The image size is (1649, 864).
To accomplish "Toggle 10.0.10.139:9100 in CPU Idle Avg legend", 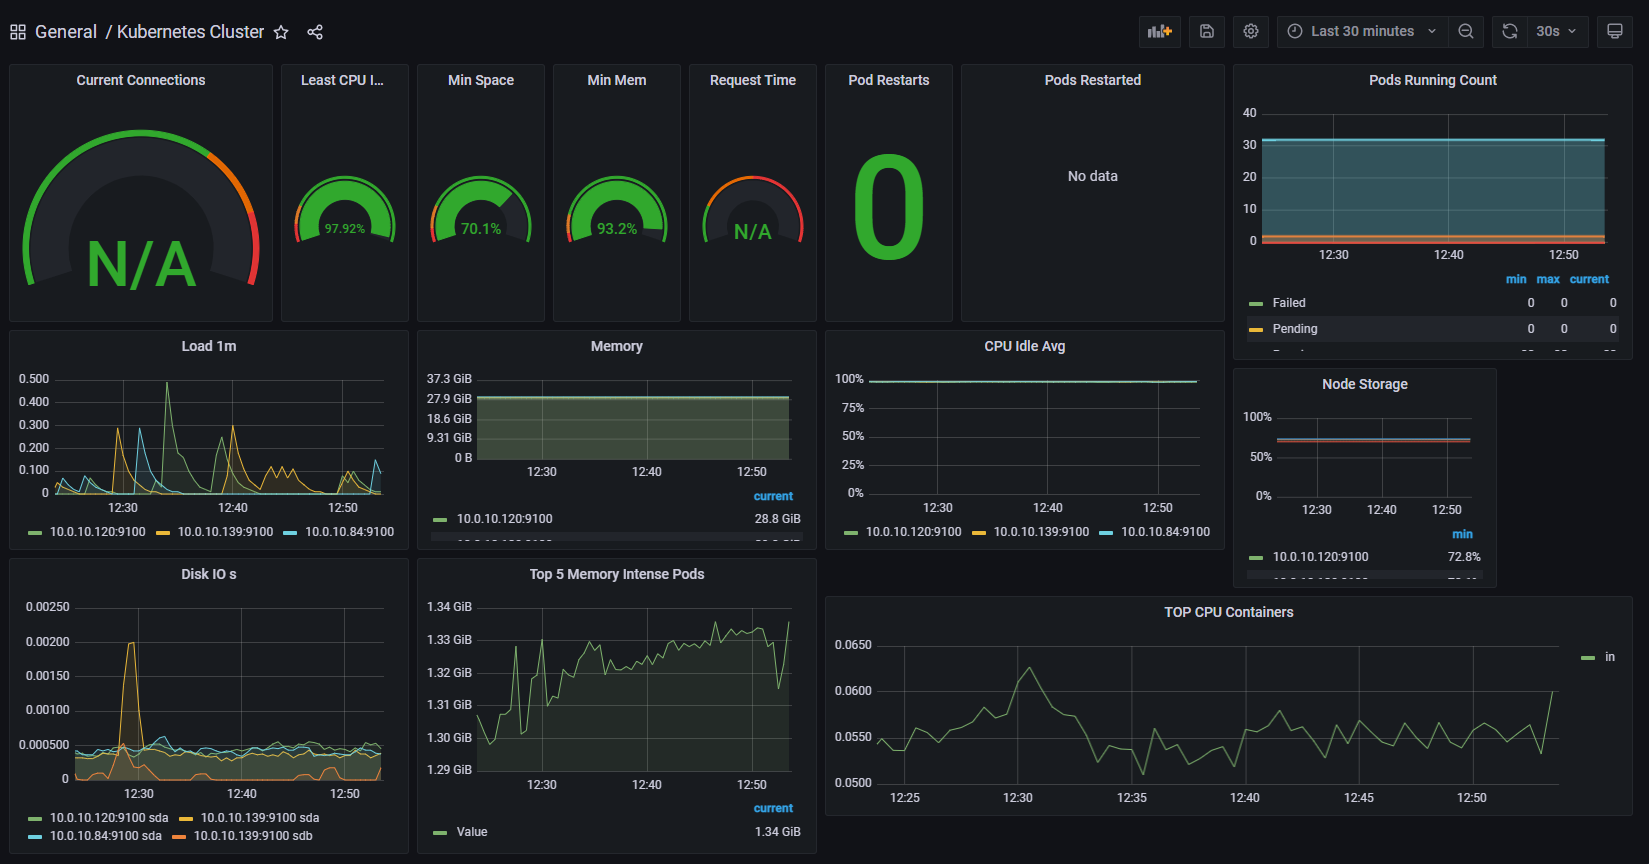I will 1041,532.
